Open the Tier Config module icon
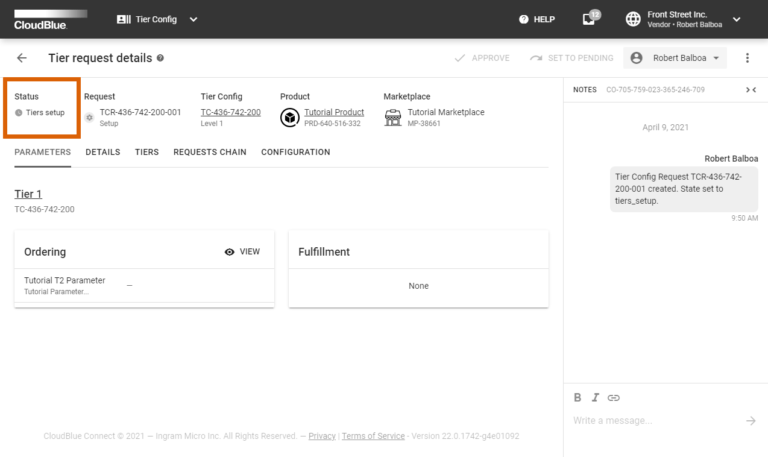The height and width of the screenshot is (457, 768). click(123, 19)
